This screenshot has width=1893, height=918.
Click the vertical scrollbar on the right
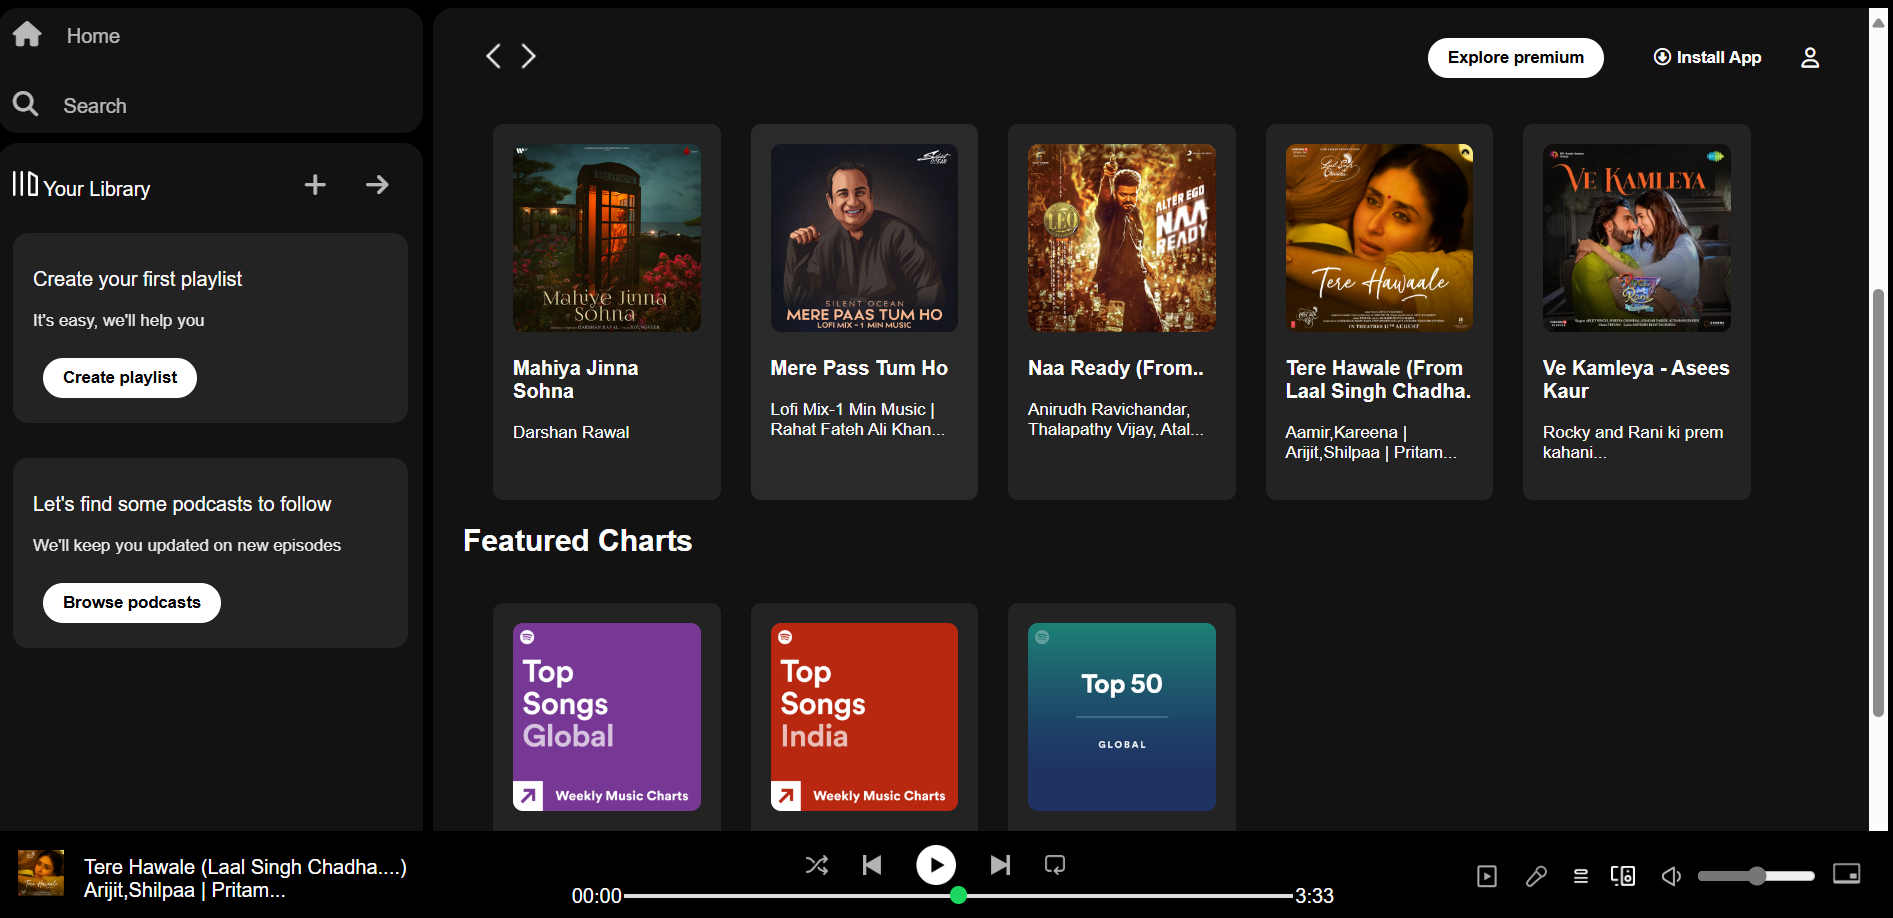[1879, 502]
